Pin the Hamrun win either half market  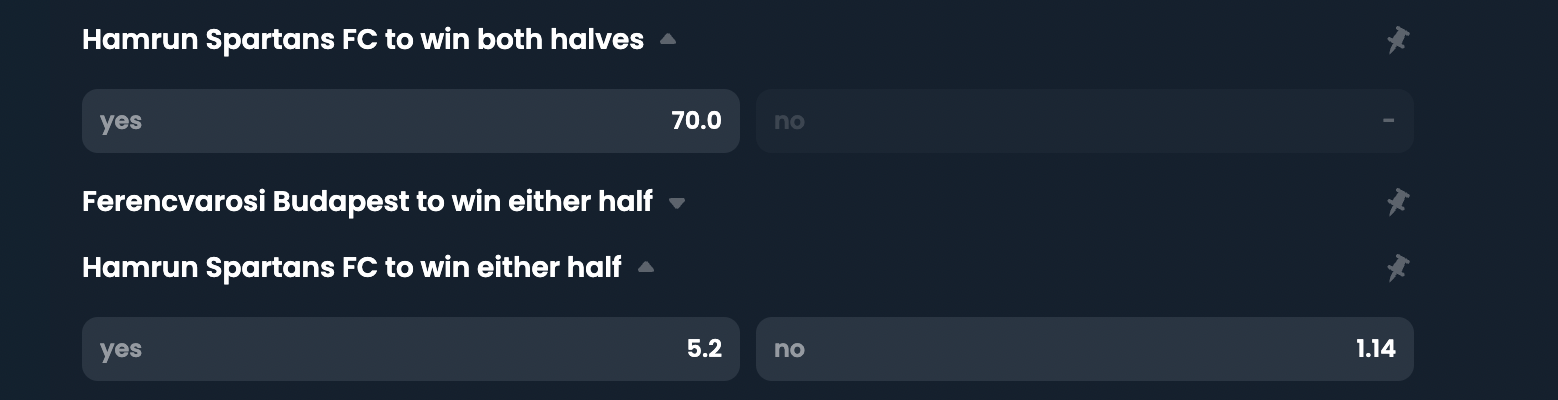click(1397, 268)
